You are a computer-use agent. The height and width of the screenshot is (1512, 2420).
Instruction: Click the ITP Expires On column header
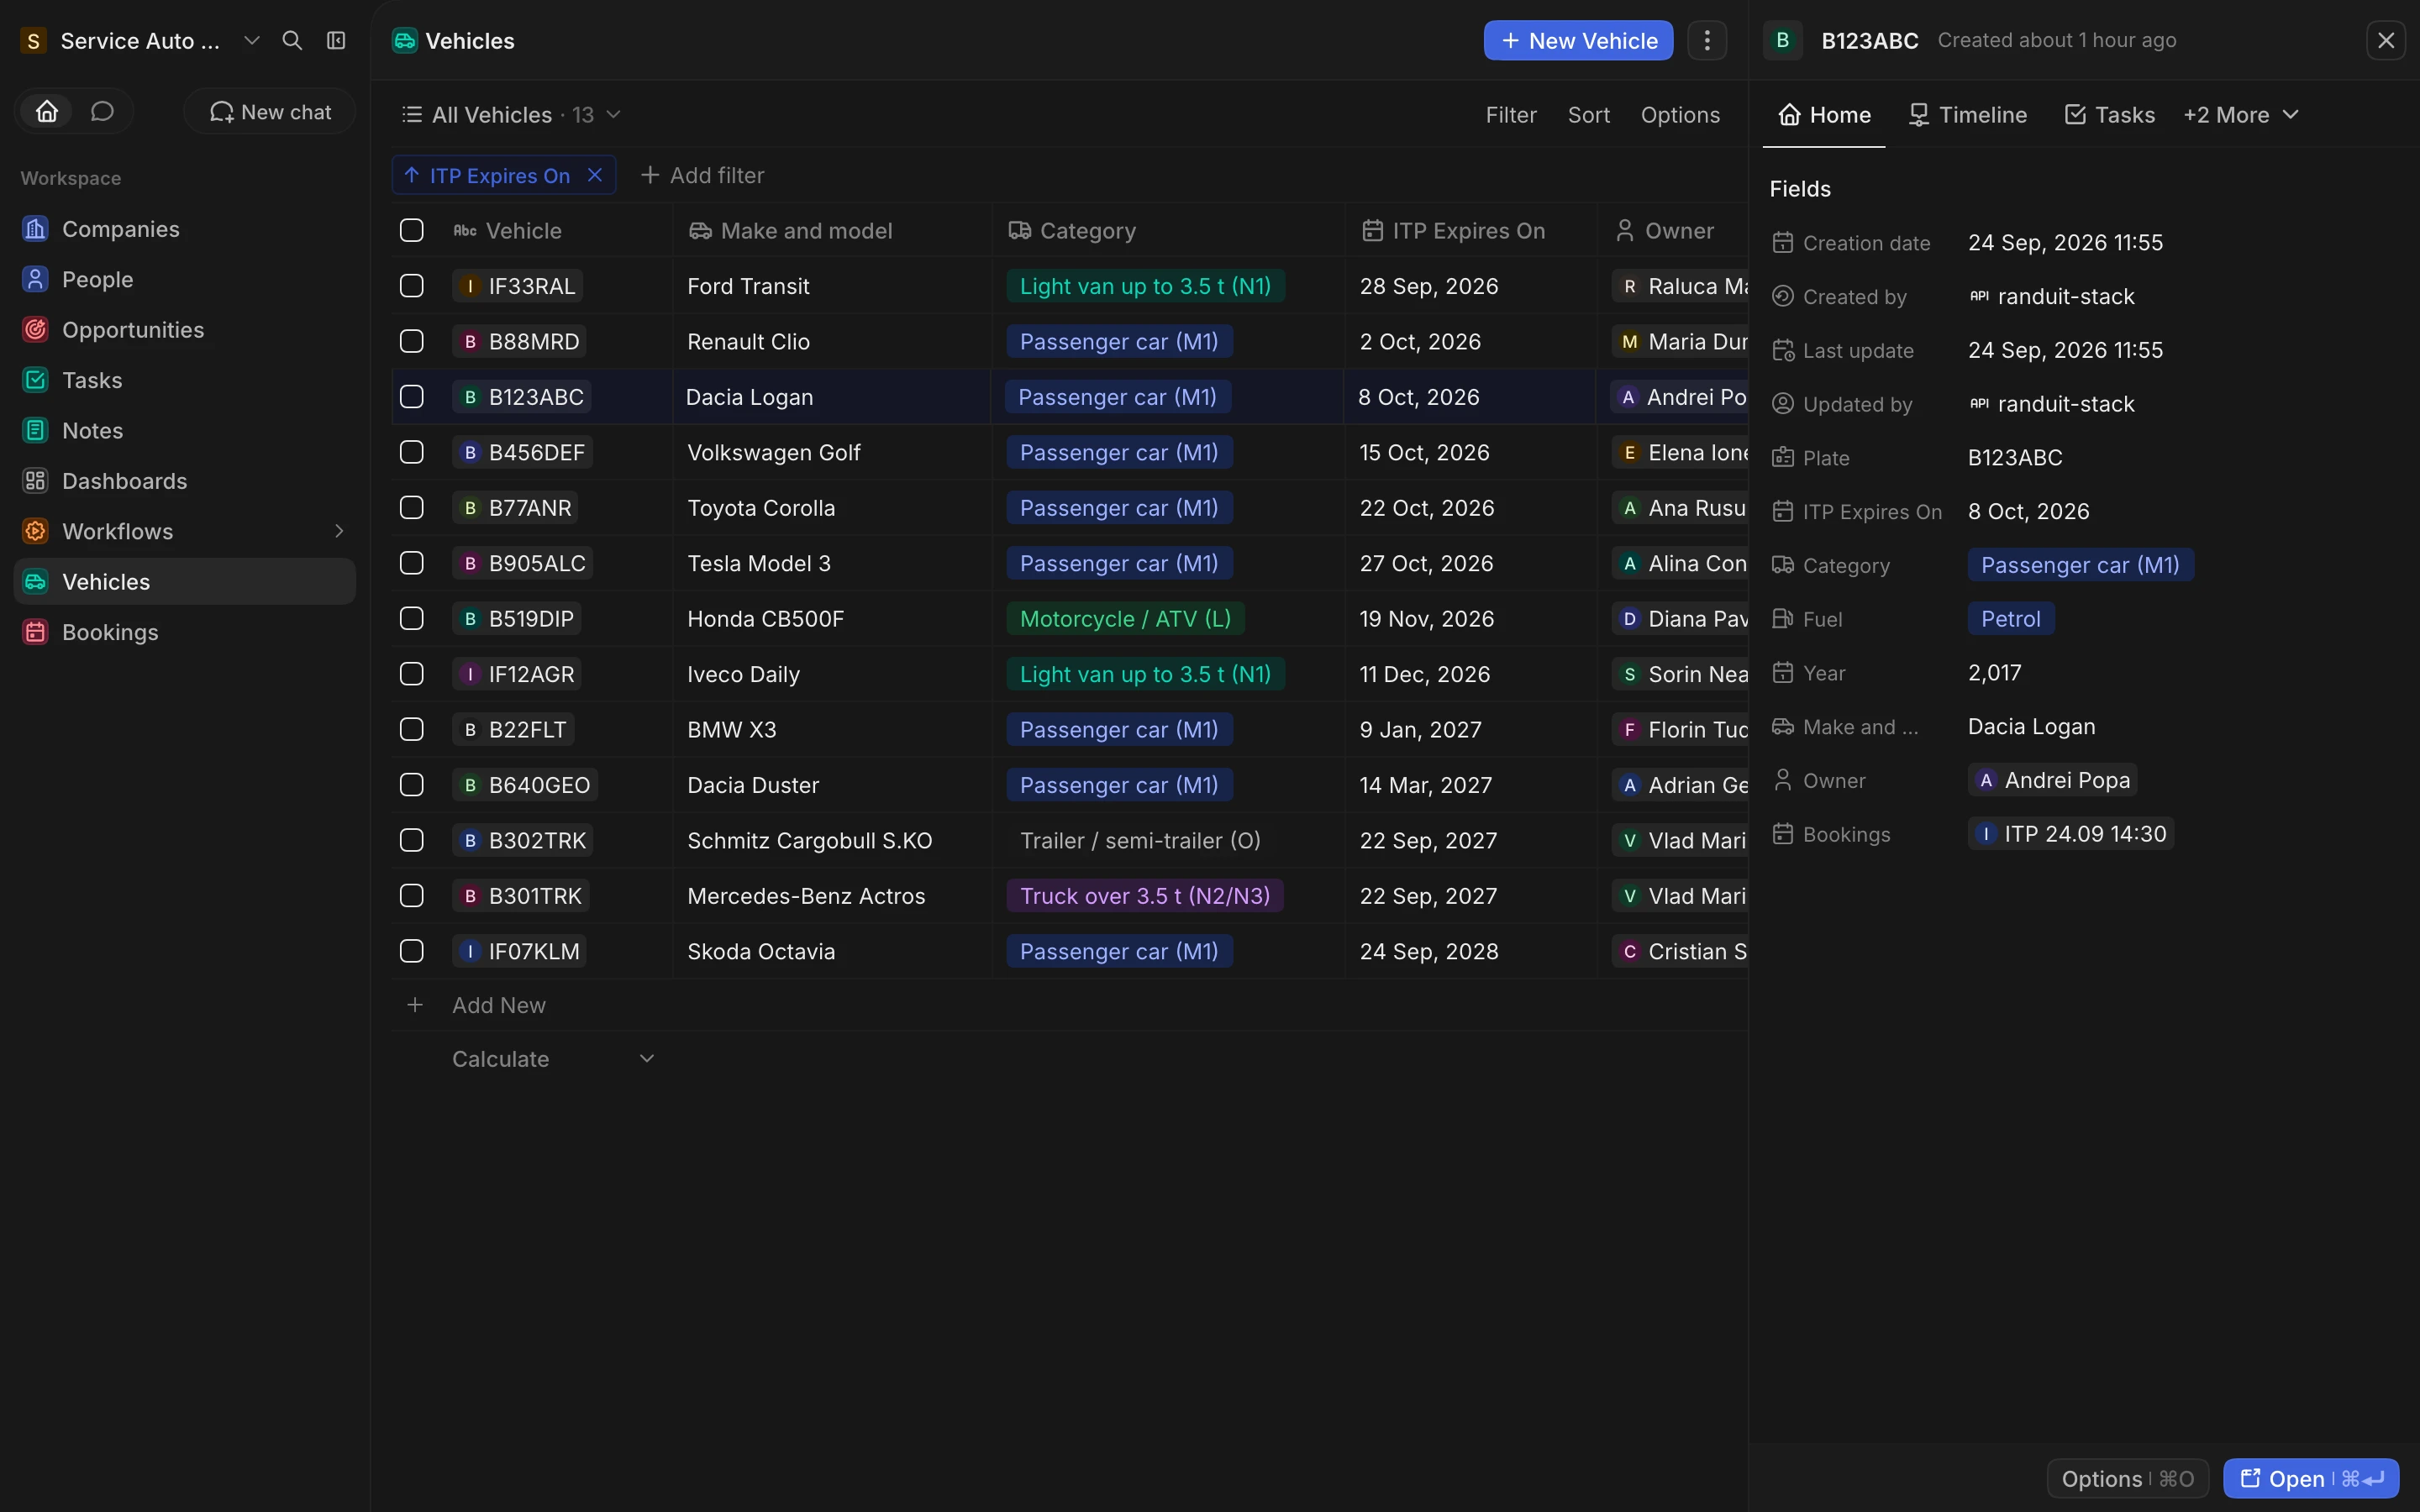pos(1469,231)
